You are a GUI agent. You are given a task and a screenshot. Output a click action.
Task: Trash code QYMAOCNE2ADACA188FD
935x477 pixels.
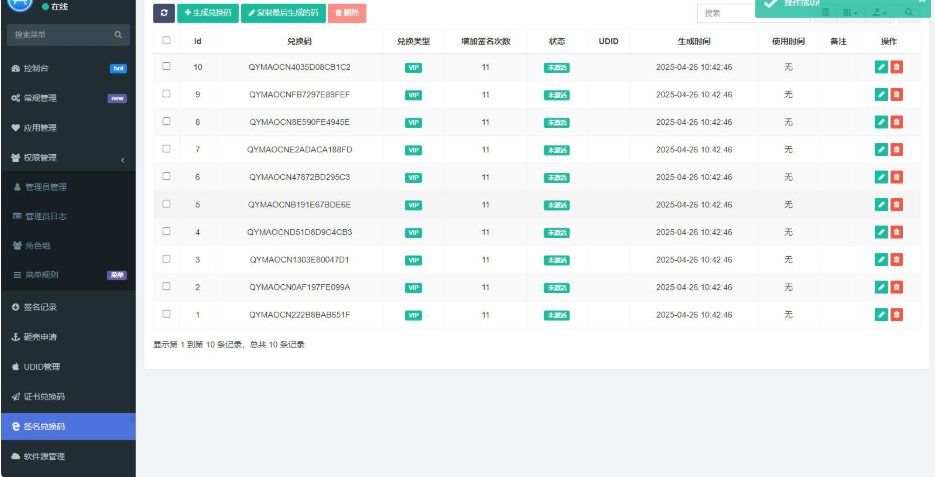tap(896, 149)
